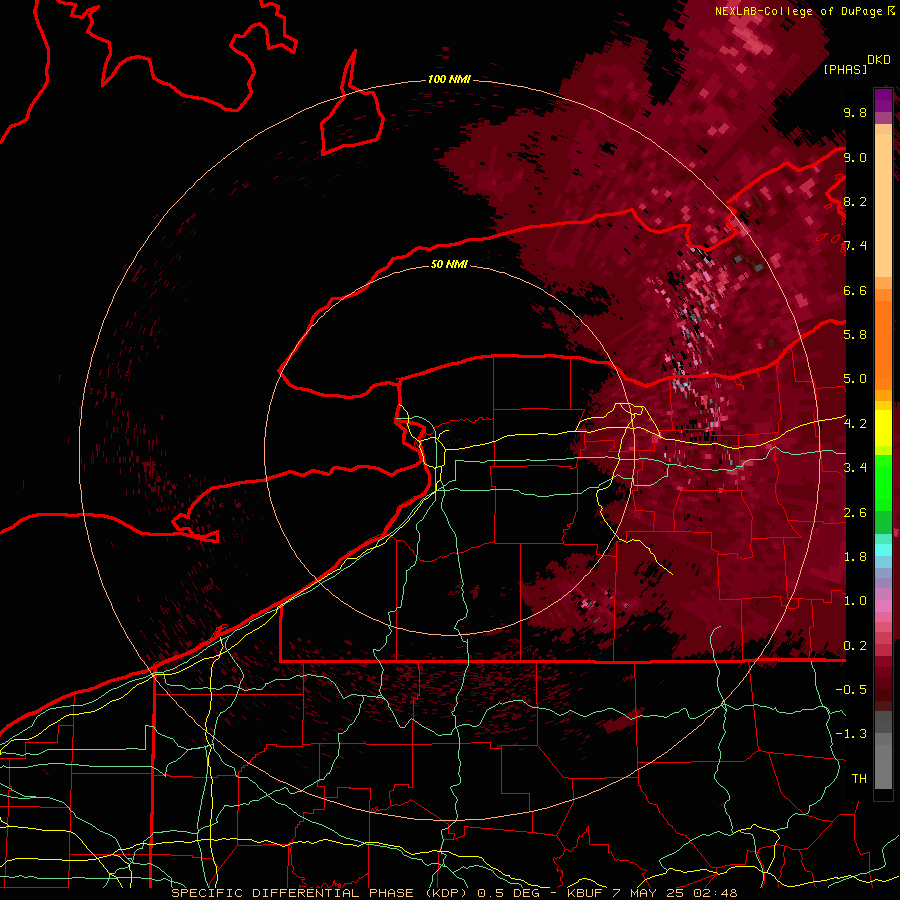The height and width of the screenshot is (900, 900).
Task: Click the -1.3 legend value
Action: (851, 734)
